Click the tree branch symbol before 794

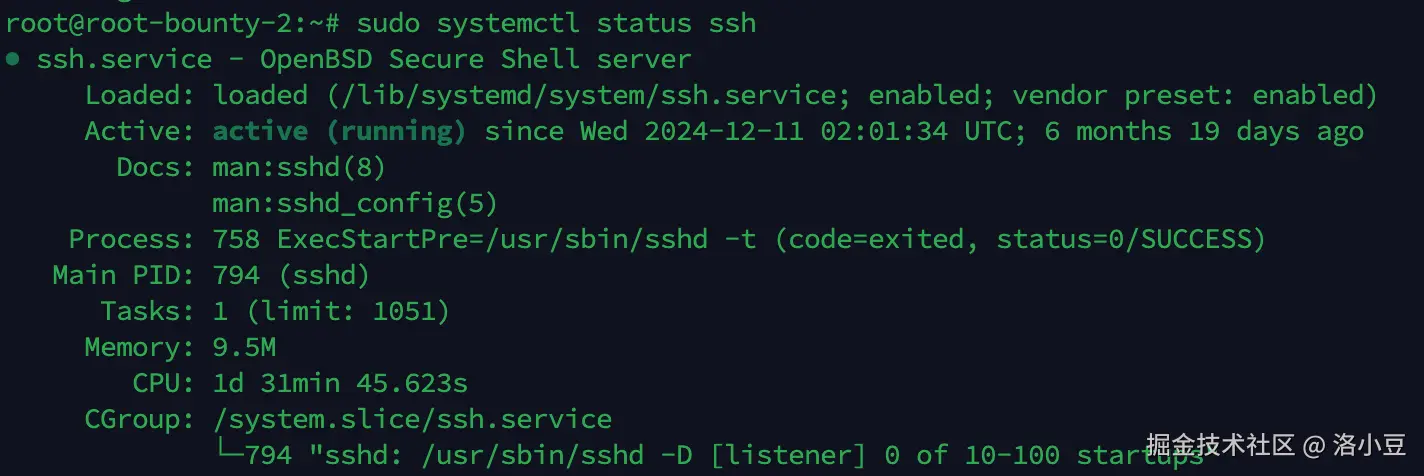(x=229, y=454)
